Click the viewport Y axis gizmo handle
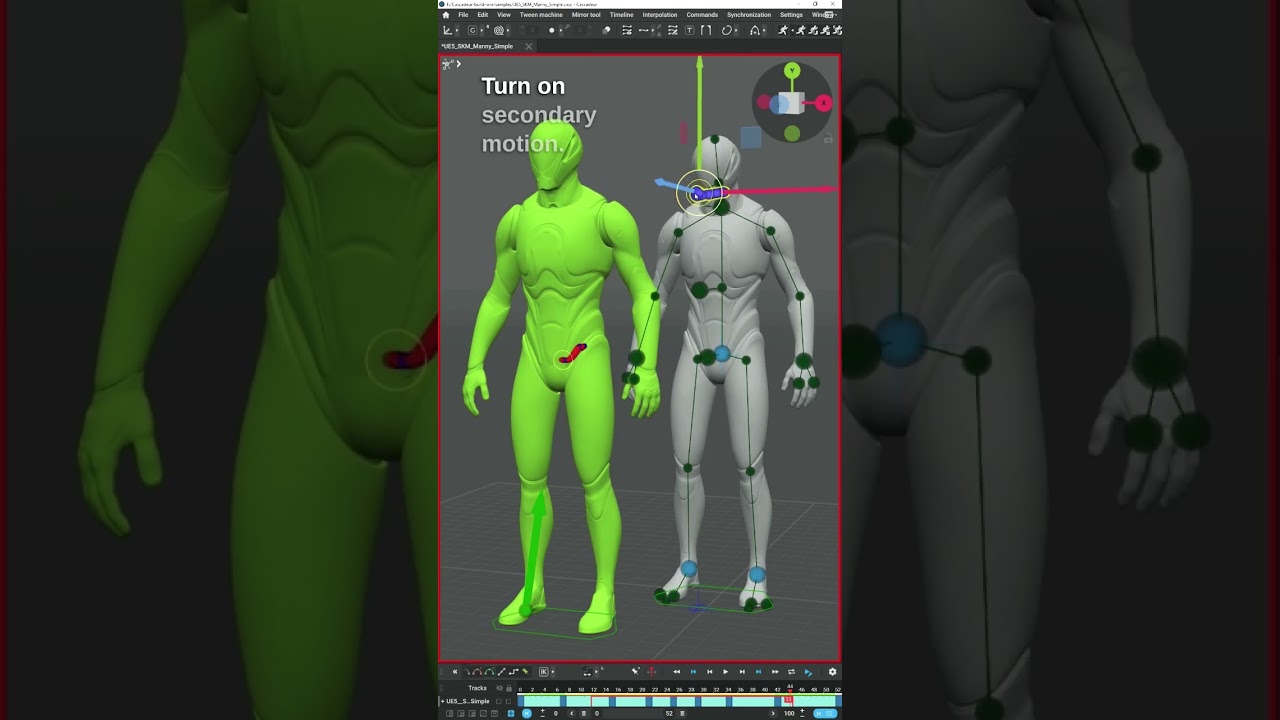The height and width of the screenshot is (720, 1280). click(792, 71)
